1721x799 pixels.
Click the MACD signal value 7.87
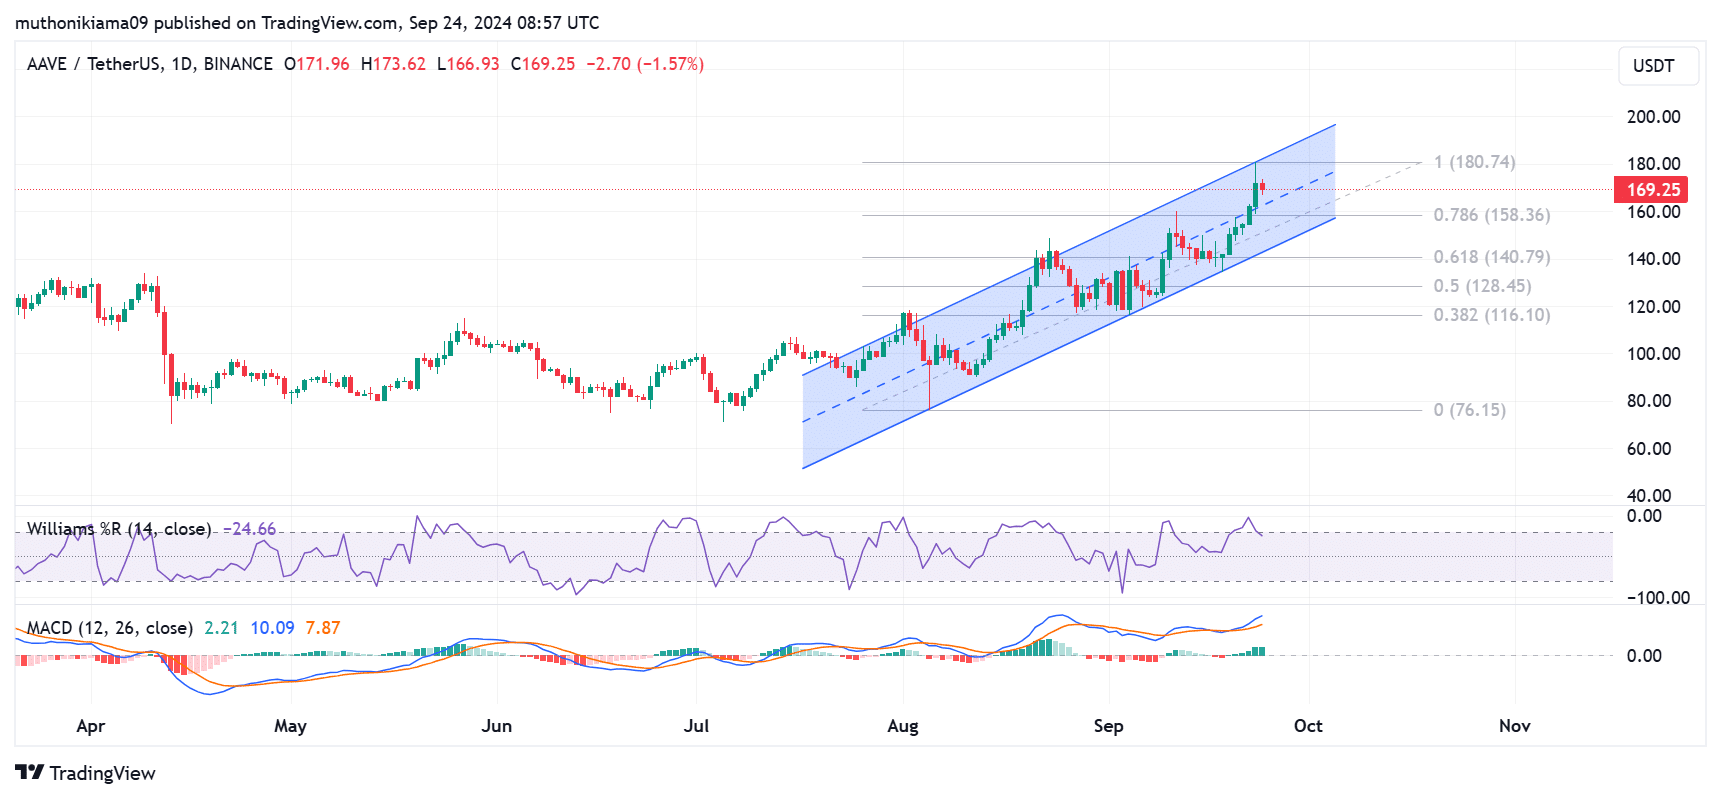(x=323, y=628)
